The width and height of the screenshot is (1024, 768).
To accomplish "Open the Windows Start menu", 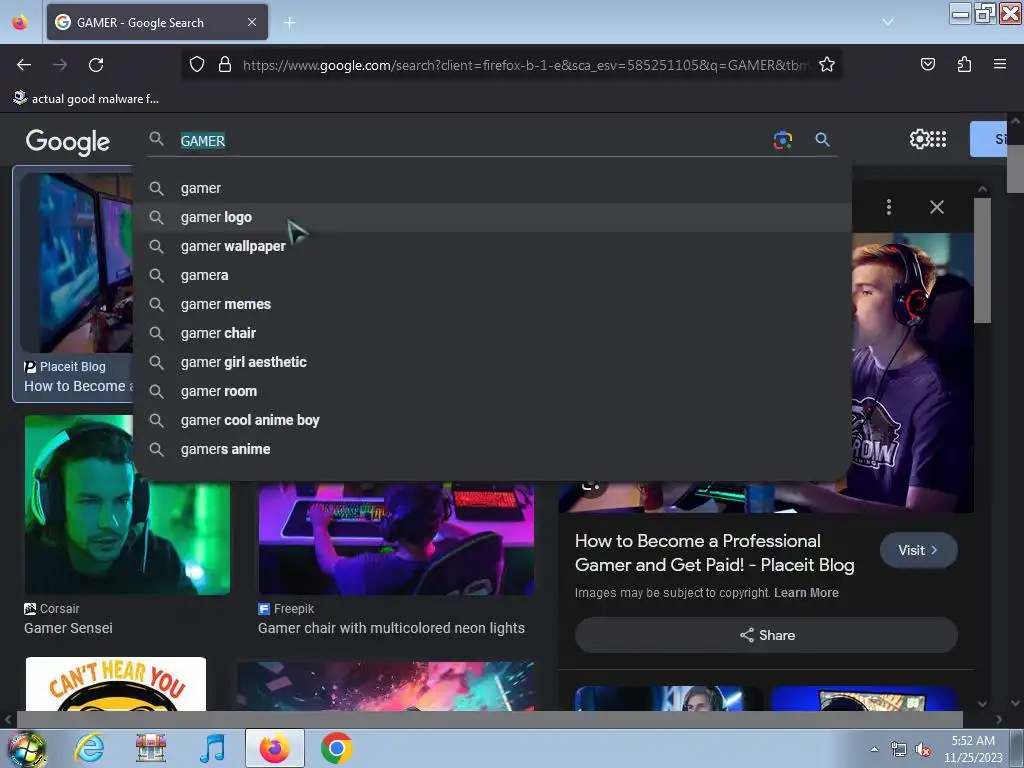I will [26, 749].
